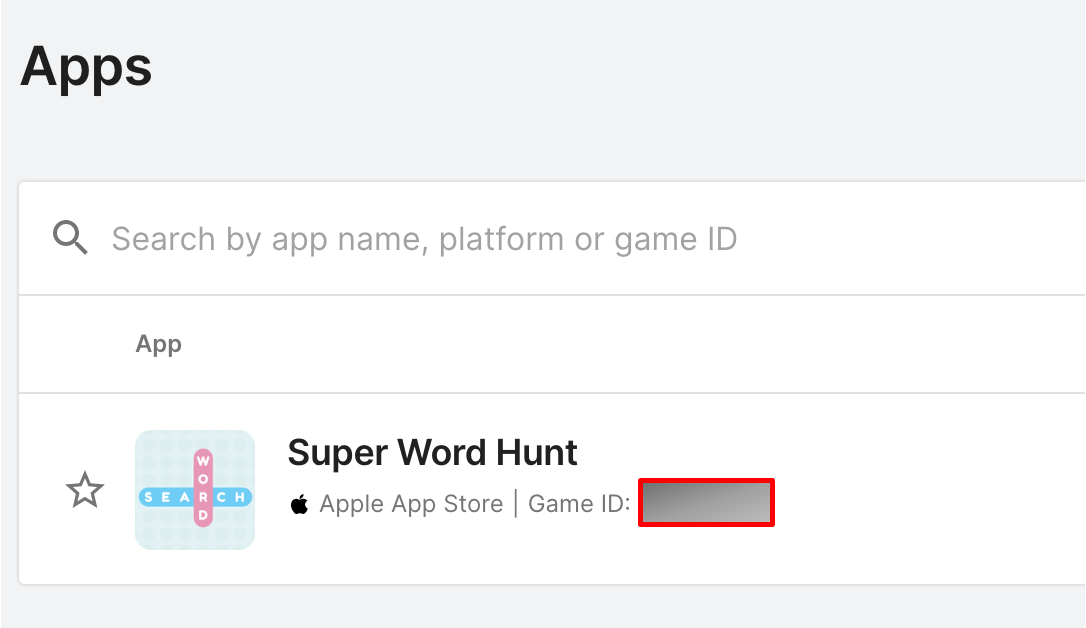Select the Apple App Store label
The width and height of the screenshot is (1086, 628).
pos(411,504)
